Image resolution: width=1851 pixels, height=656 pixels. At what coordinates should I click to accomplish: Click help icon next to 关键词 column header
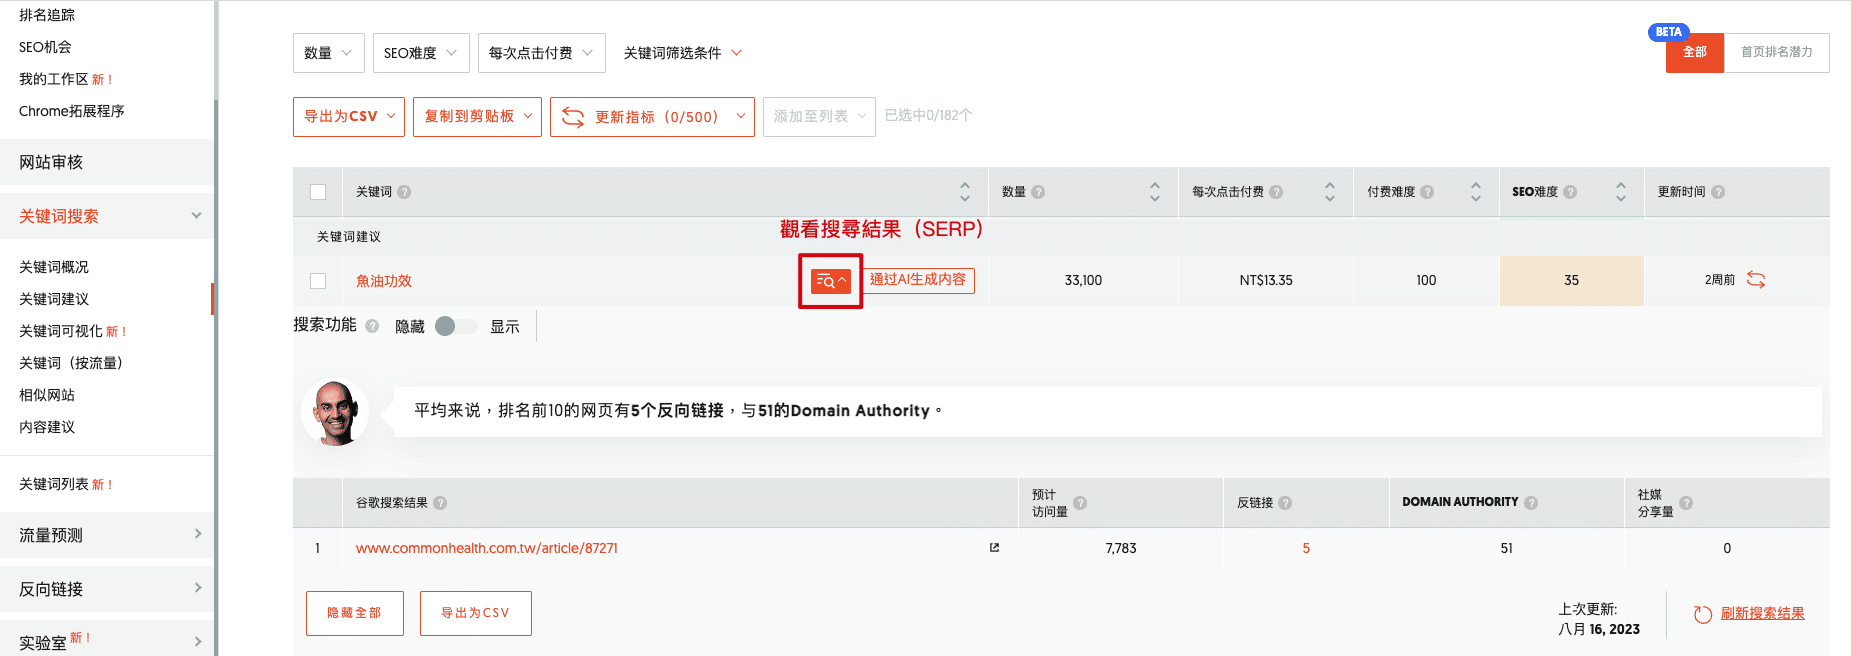click(404, 192)
